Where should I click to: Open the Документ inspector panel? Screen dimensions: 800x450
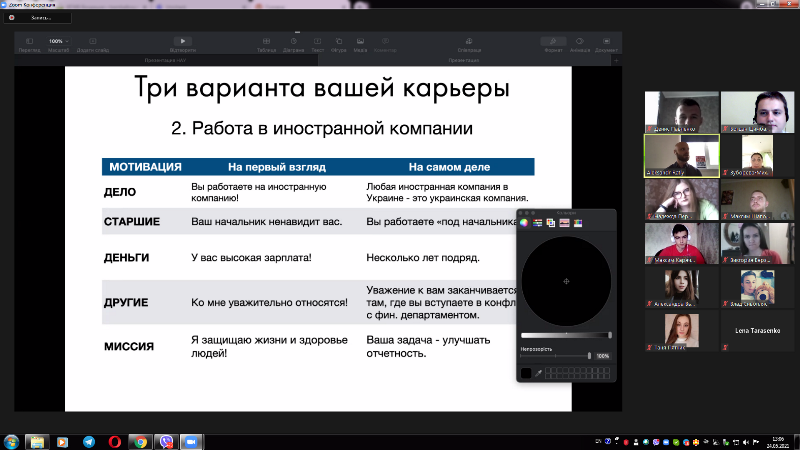pyautogui.click(x=606, y=41)
